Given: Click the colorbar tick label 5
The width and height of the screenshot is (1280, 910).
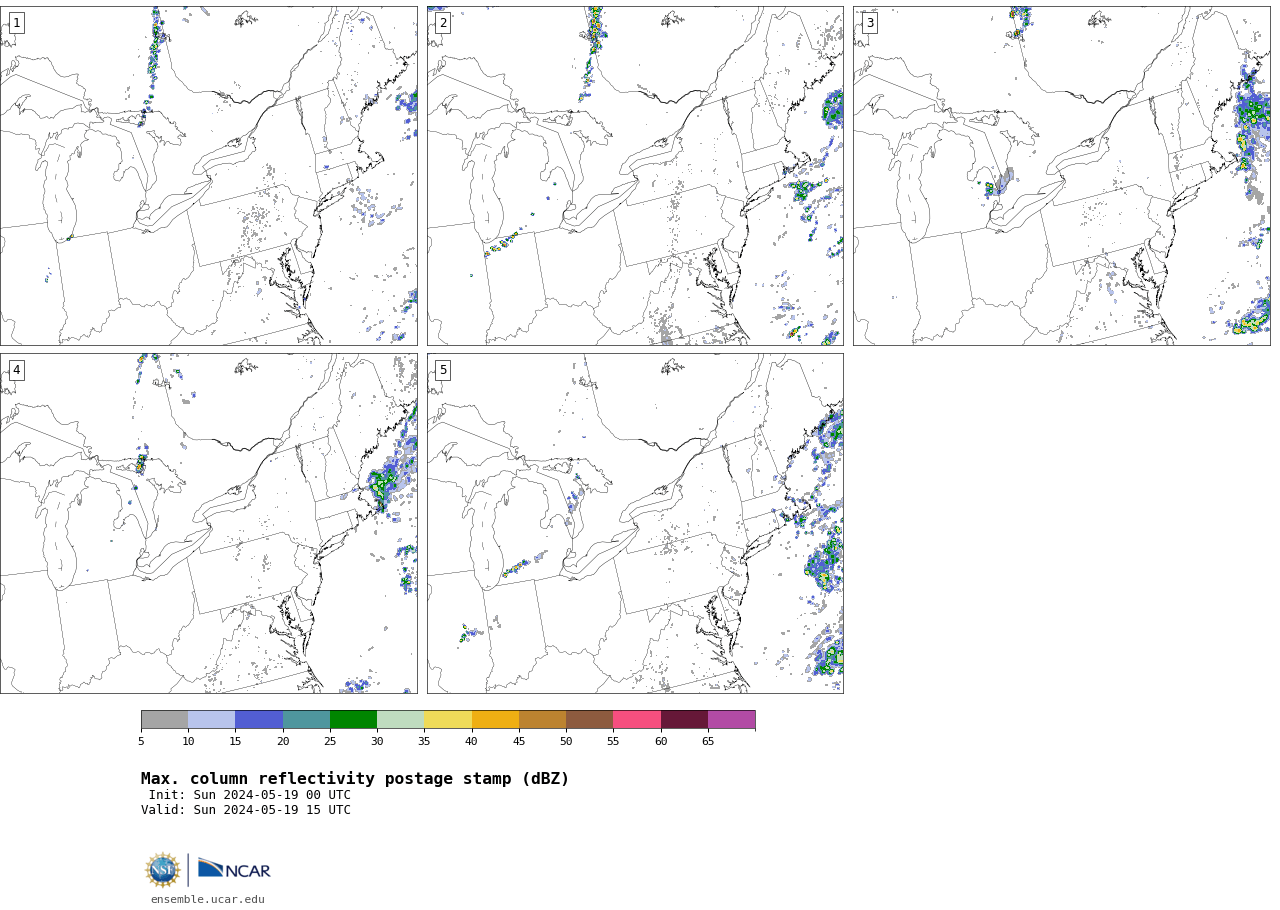Looking at the screenshot, I should pyautogui.click(x=141, y=741).
